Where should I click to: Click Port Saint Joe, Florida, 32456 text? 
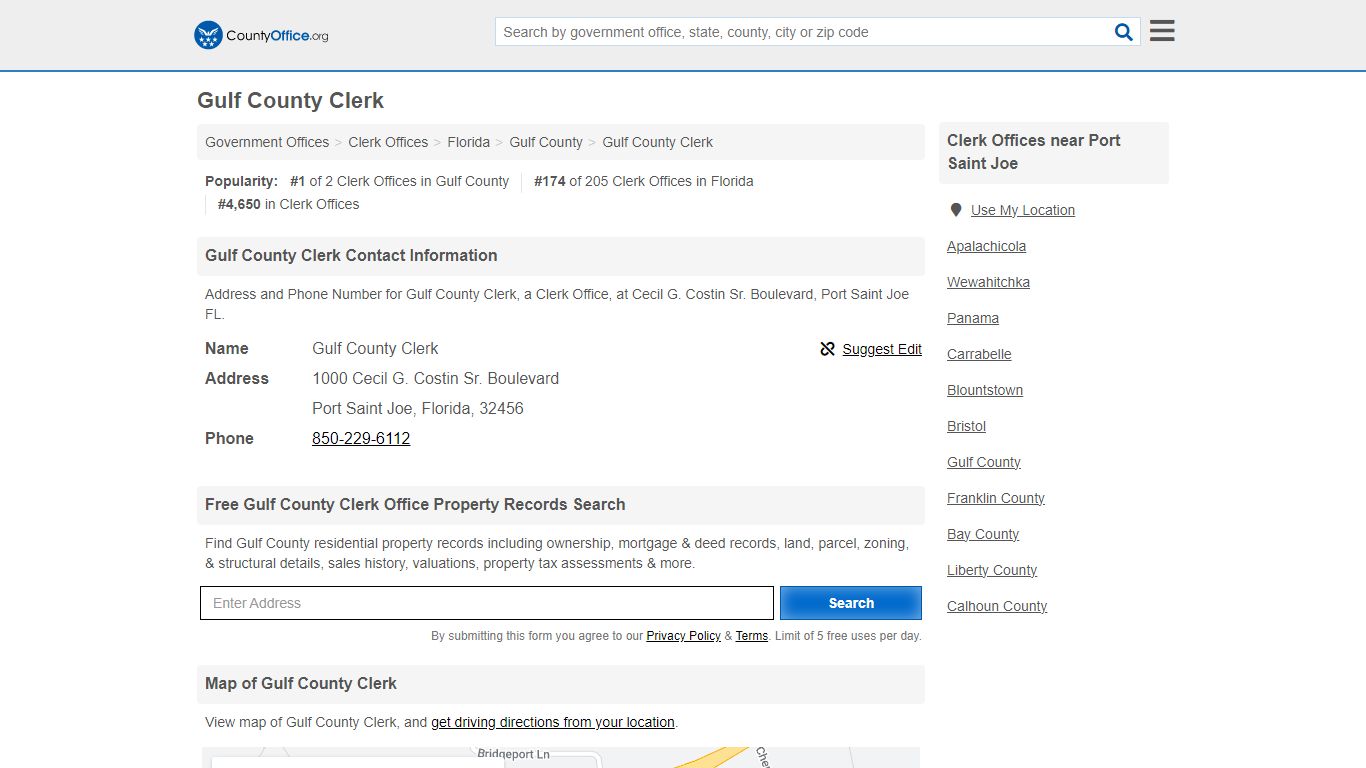418,408
